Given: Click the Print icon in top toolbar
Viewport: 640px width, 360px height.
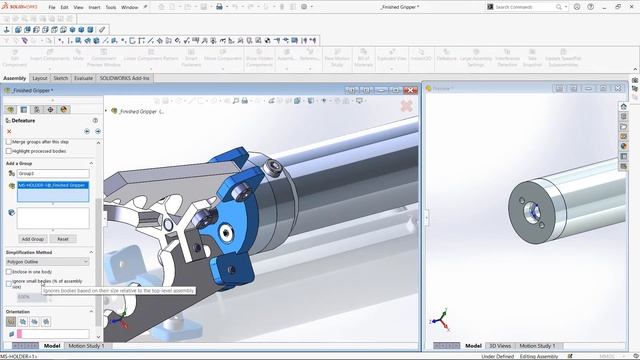Looking at the screenshot, I should 219,7.
